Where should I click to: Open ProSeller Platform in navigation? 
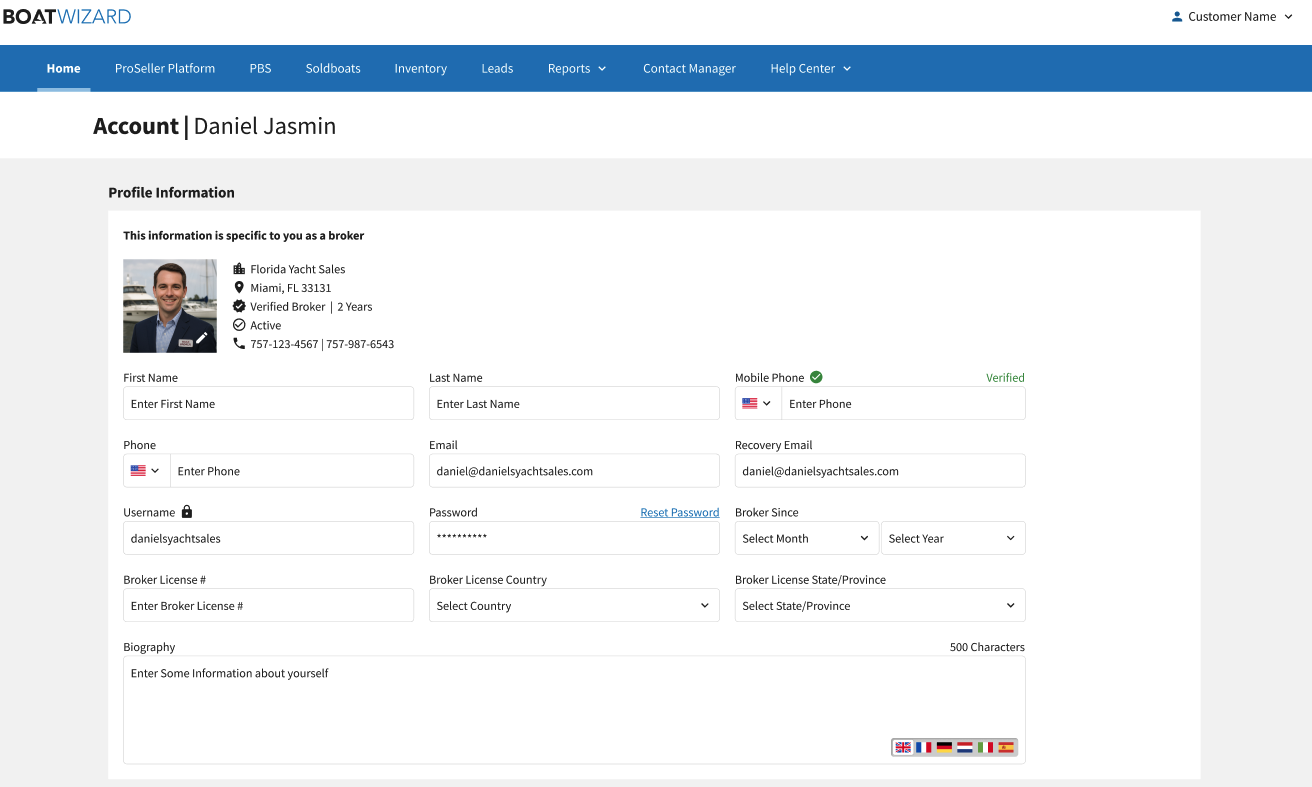[x=165, y=68]
